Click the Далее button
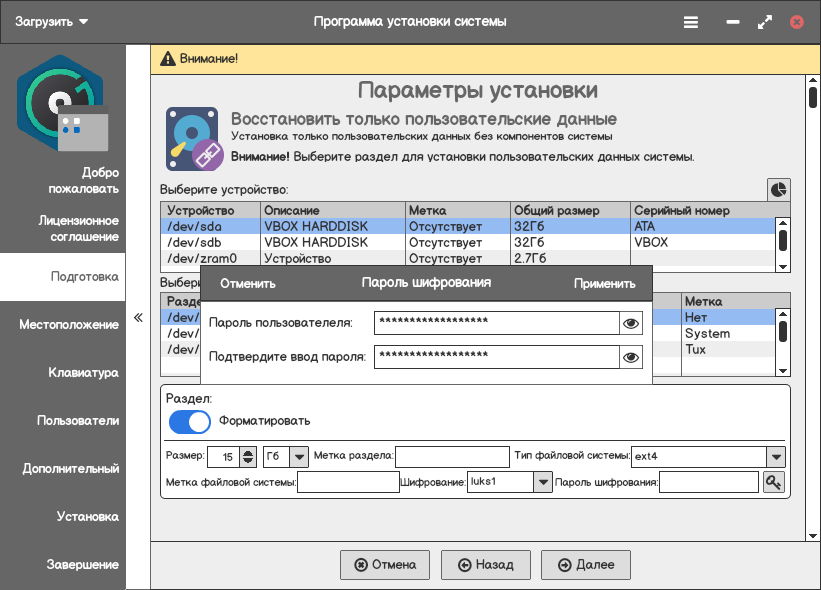This screenshot has width=821, height=590. 586,565
